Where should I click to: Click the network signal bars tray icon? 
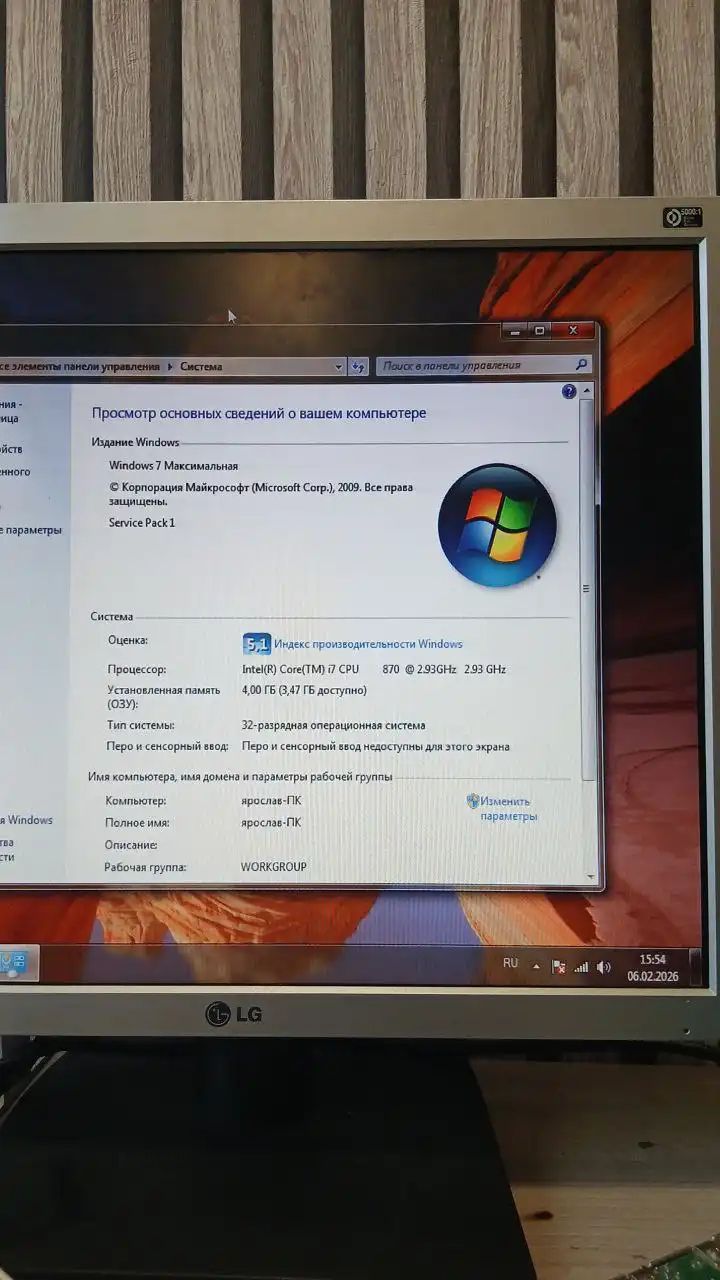(581, 967)
